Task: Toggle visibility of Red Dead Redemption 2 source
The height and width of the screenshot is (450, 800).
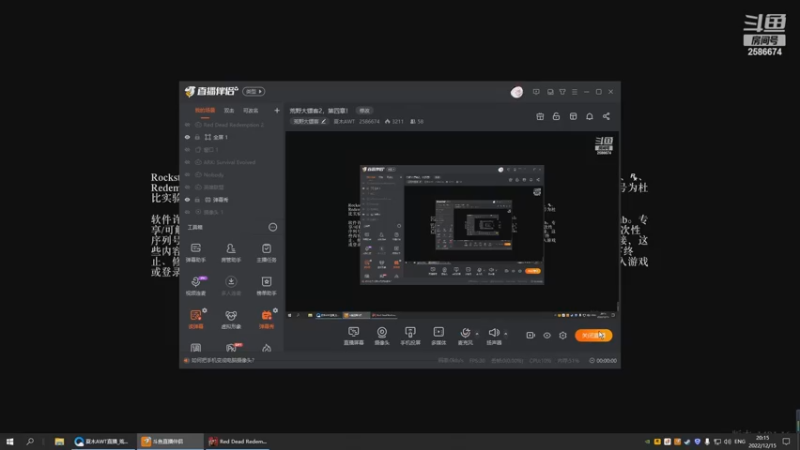Action: click(x=187, y=124)
